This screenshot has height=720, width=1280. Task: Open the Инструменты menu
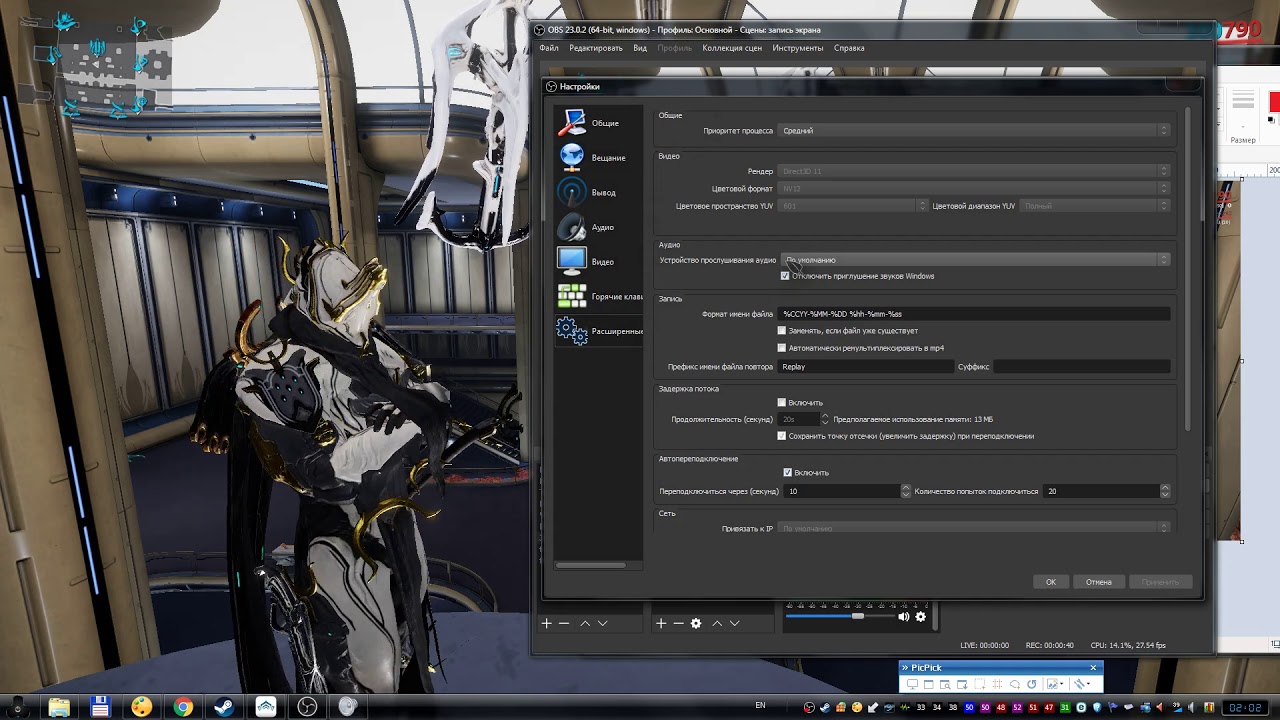pyautogui.click(x=798, y=48)
